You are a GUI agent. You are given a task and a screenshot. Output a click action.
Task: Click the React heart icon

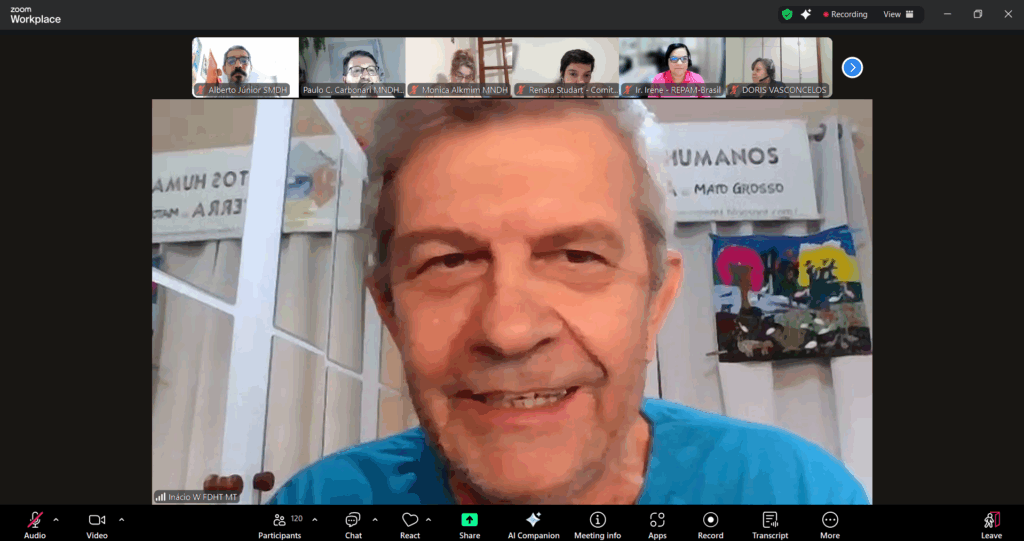(x=410, y=521)
